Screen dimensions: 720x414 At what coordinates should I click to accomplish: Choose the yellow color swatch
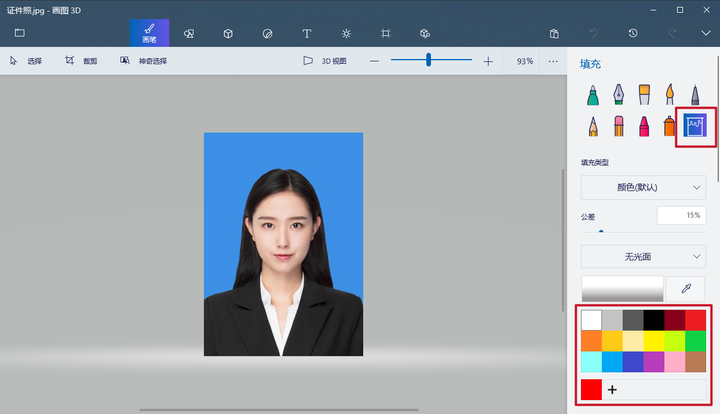[654, 341]
